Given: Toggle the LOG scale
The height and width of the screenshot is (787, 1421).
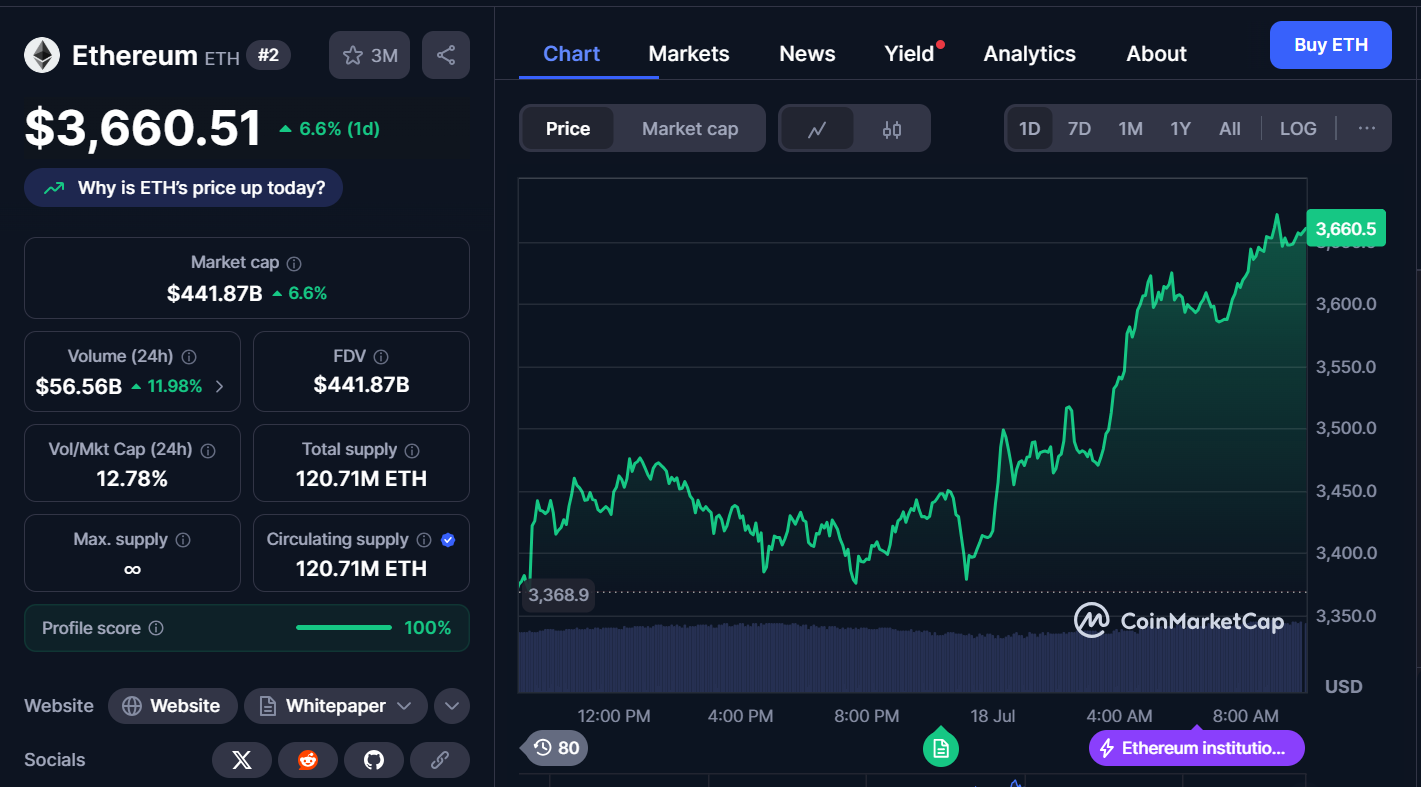Looking at the screenshot, I should pyautogui.click(x=1298, y=129).
